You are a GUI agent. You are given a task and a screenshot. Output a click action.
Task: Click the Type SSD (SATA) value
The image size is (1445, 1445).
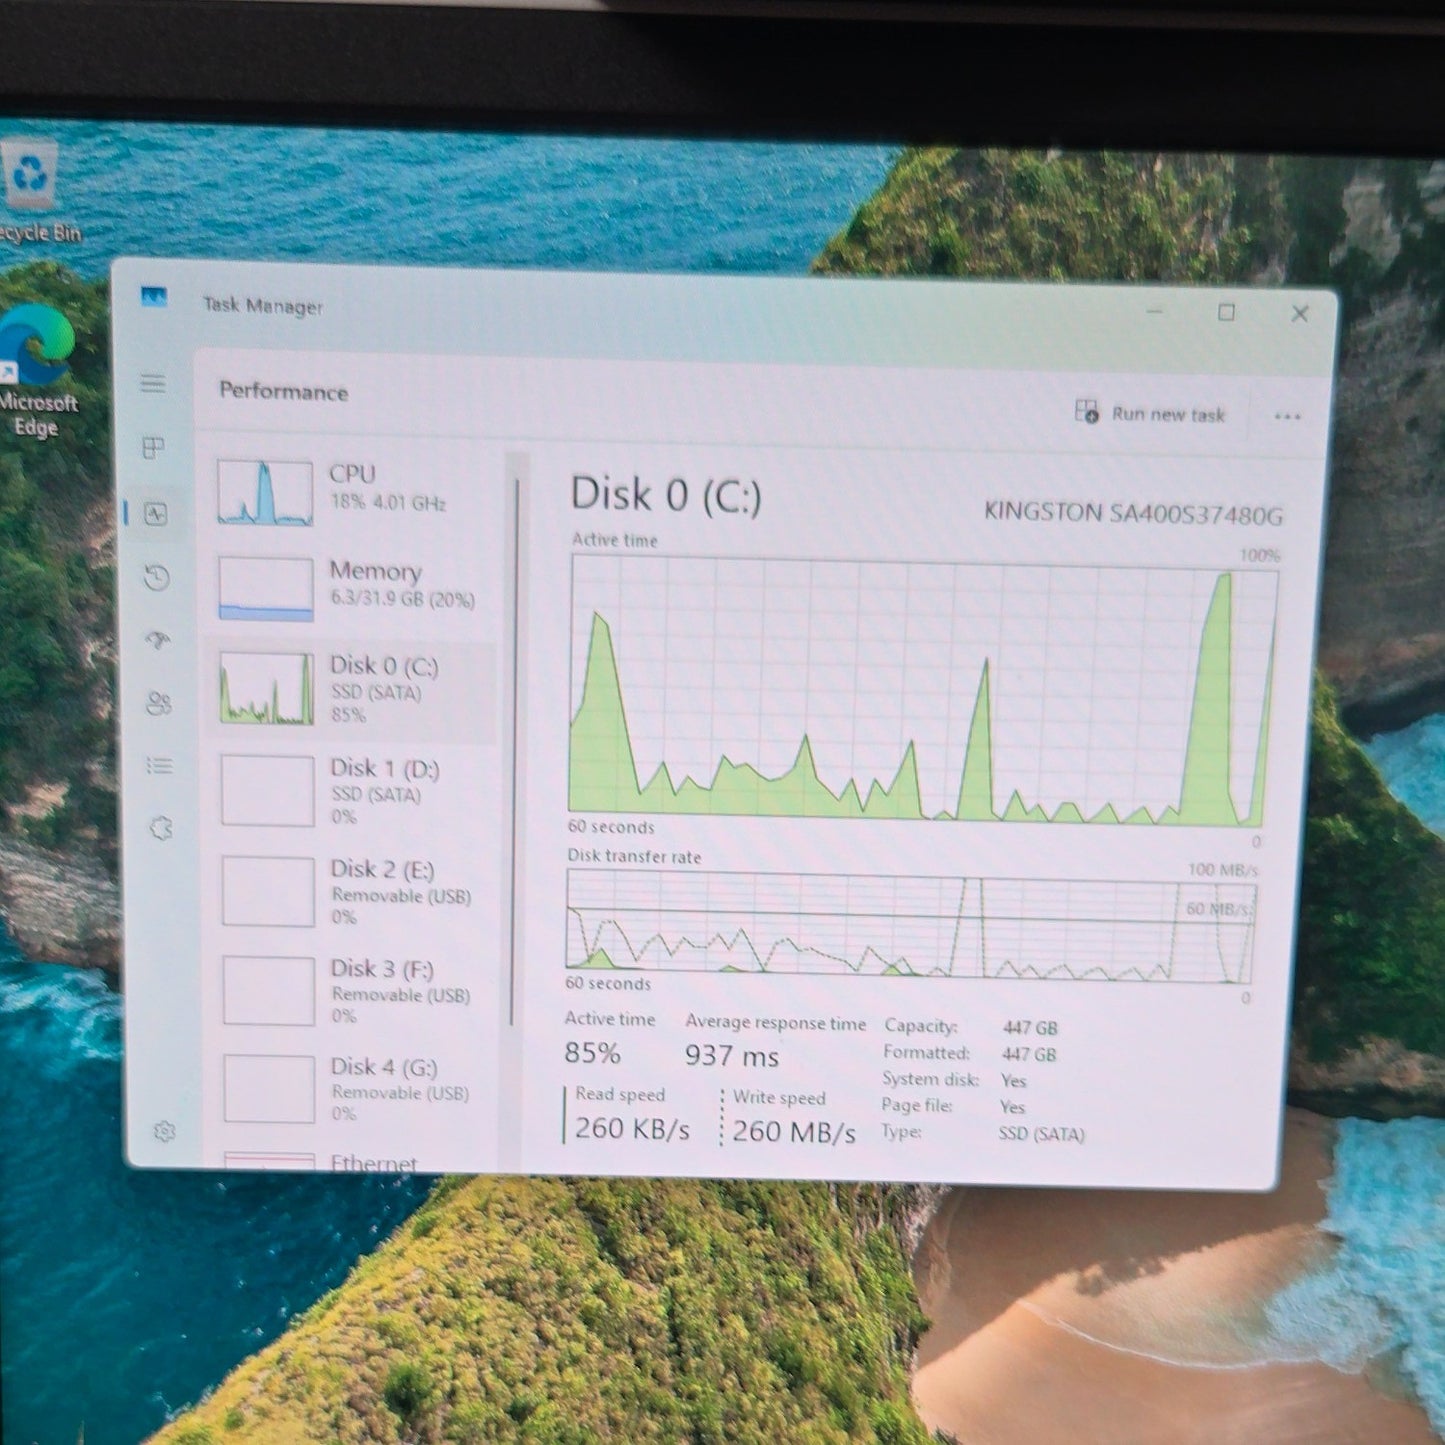pyautogui.click(x=1041, y=1134)
